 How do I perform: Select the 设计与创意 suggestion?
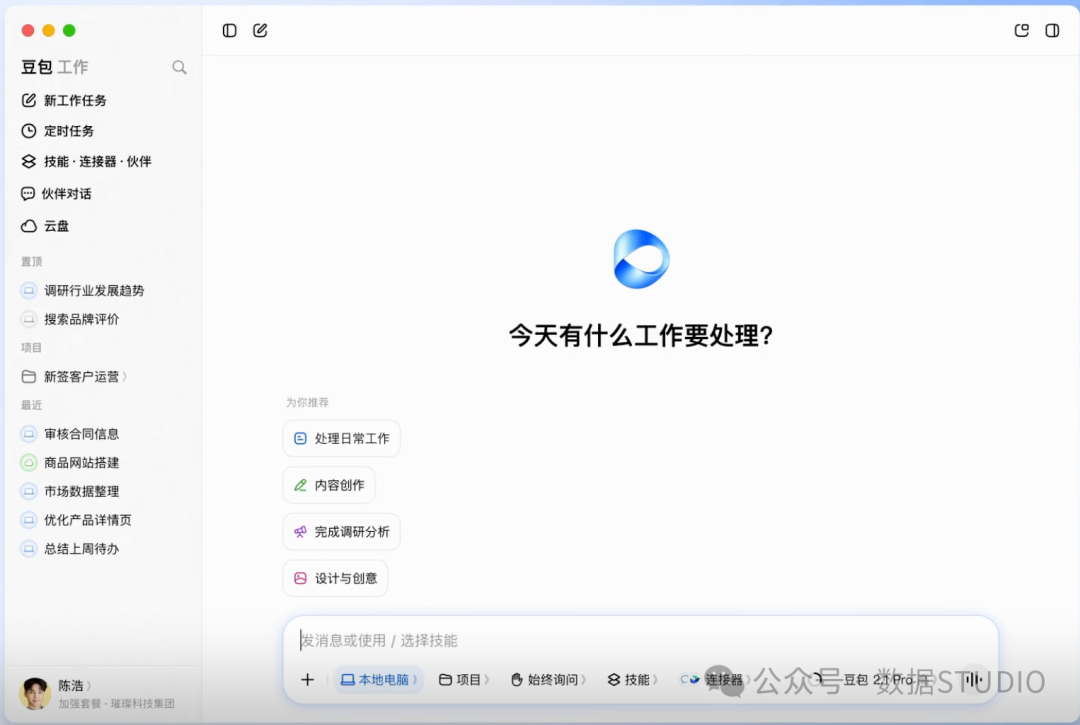point(335,578)
